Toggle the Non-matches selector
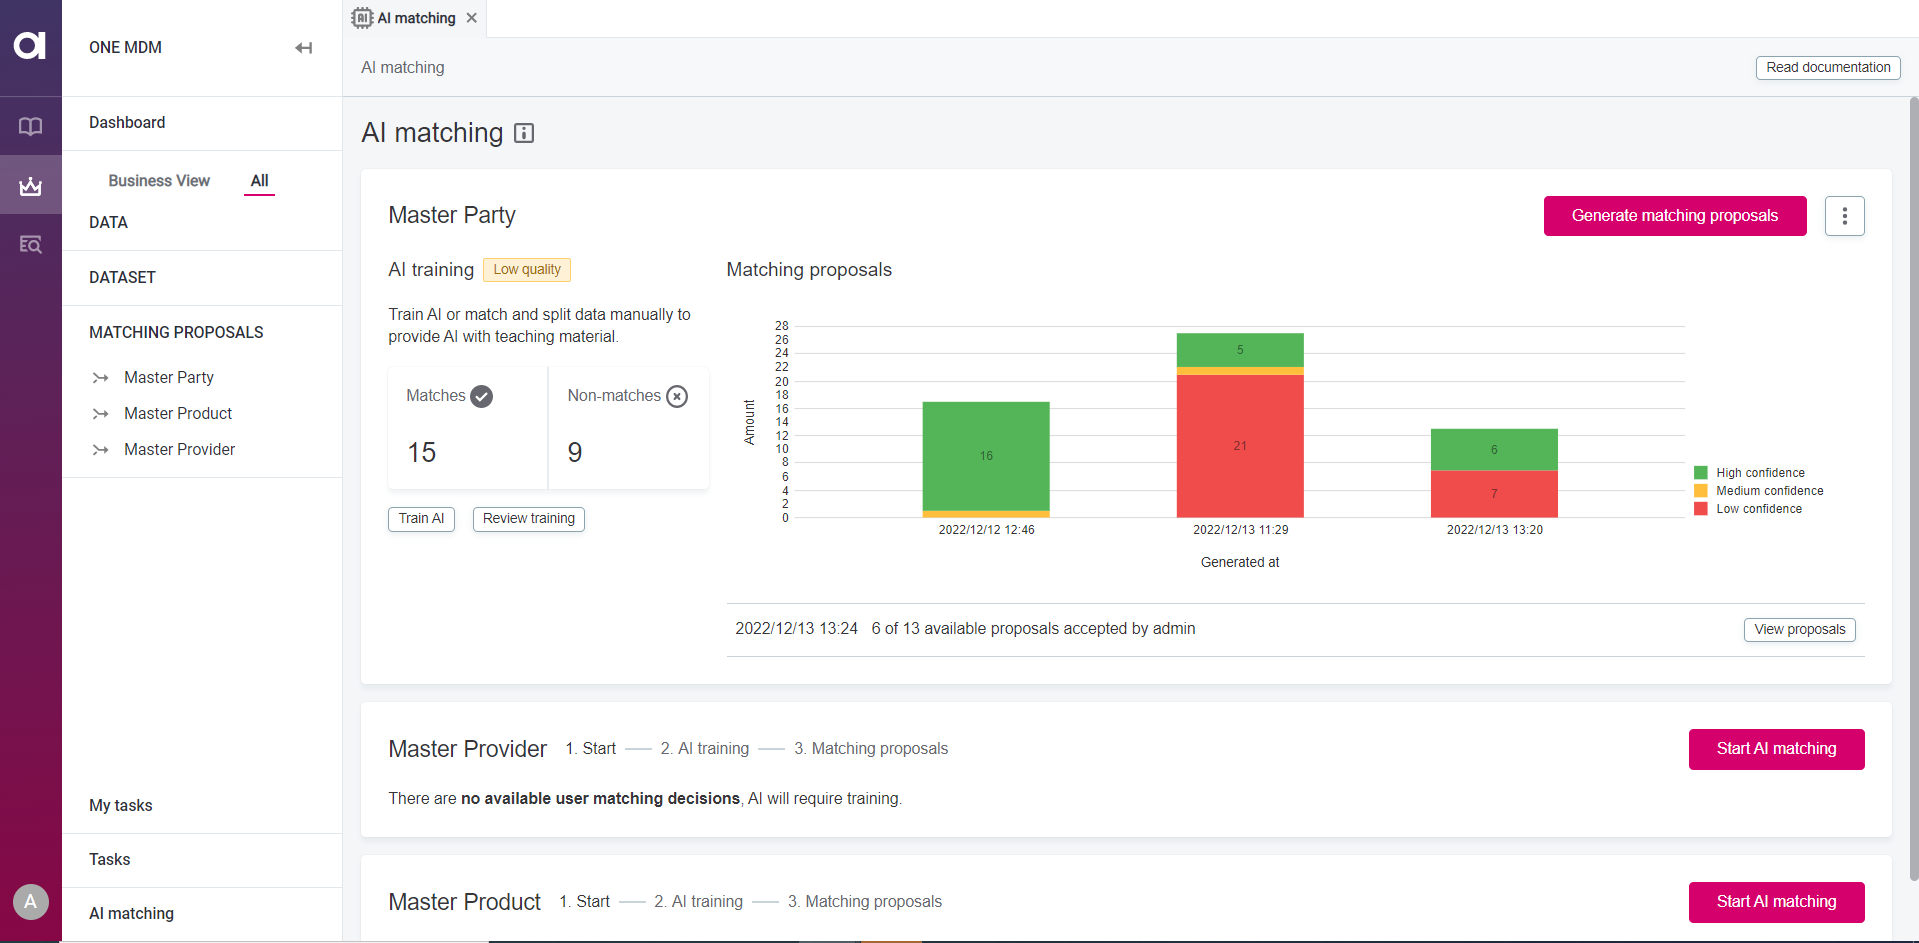Viewport: 1919px width, 943px height. click(677, 396)
